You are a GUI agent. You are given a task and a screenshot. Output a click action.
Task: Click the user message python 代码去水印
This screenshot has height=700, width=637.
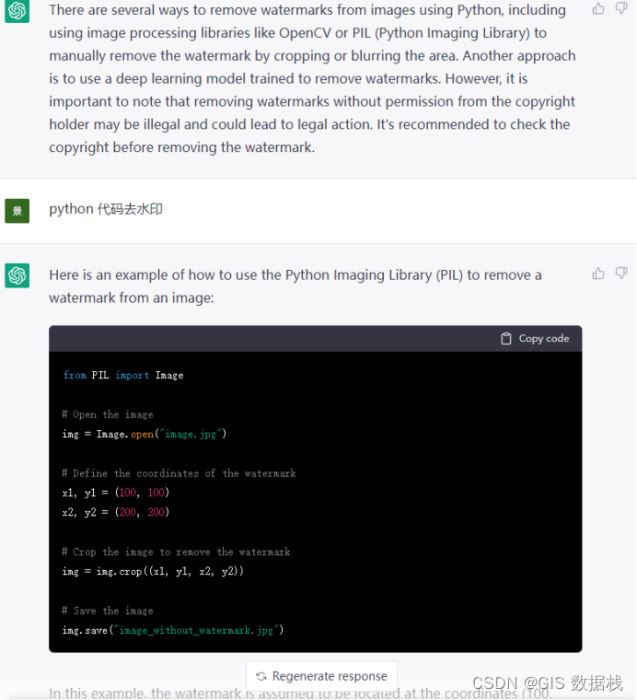(x=106, y=209)
